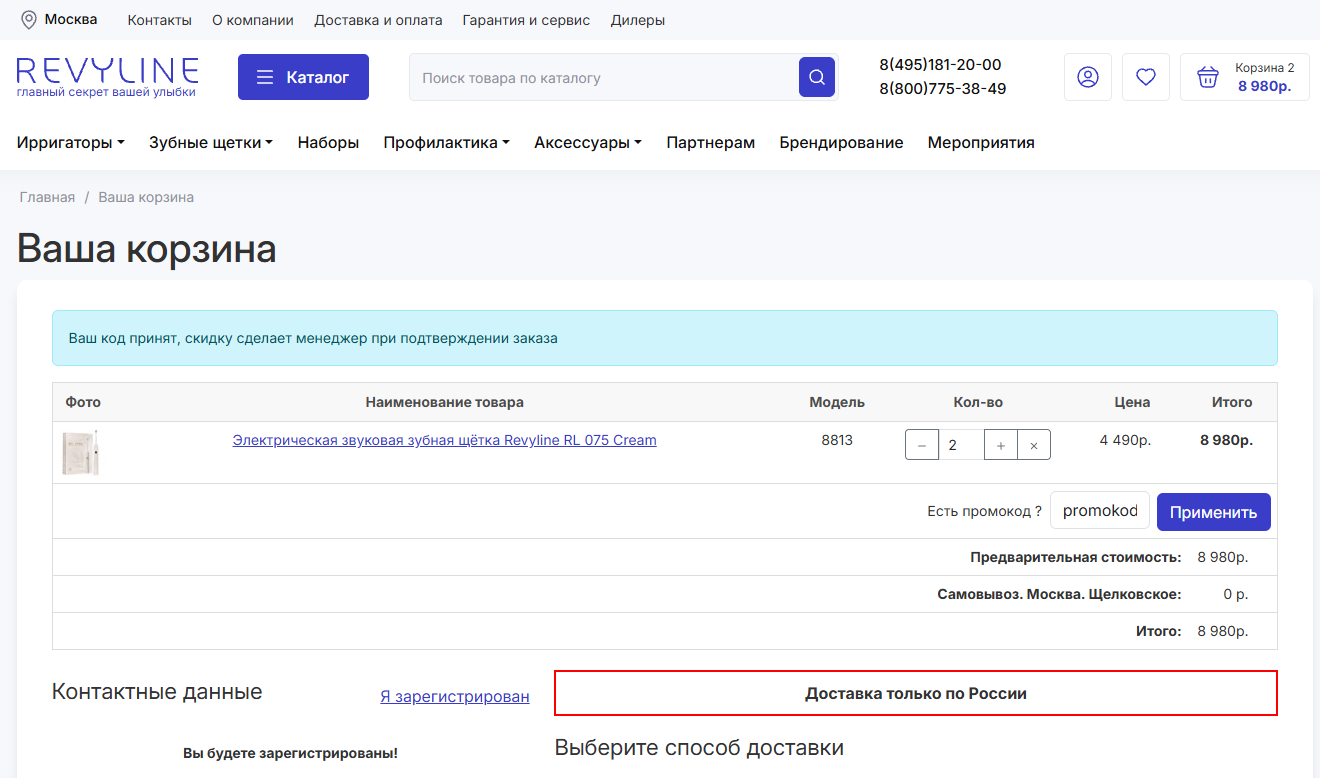
Task: Increase quantity with the plus button
Action: click(1001, 445)
